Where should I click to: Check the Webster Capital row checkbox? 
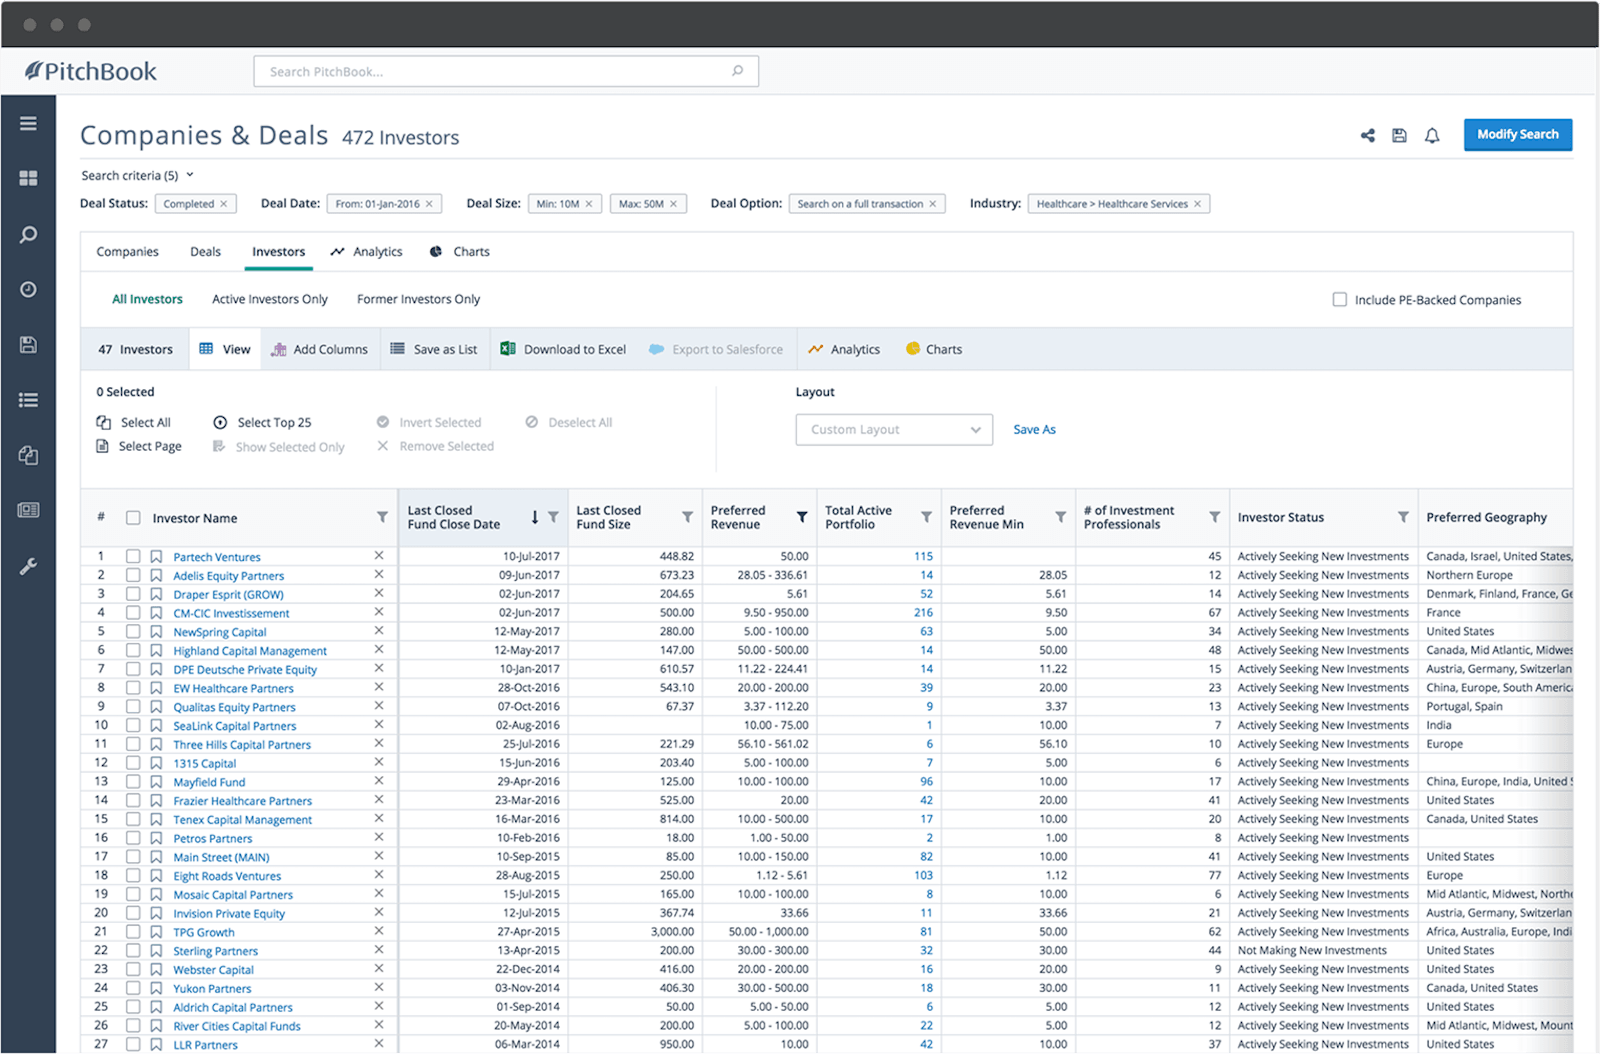point(133,969)
